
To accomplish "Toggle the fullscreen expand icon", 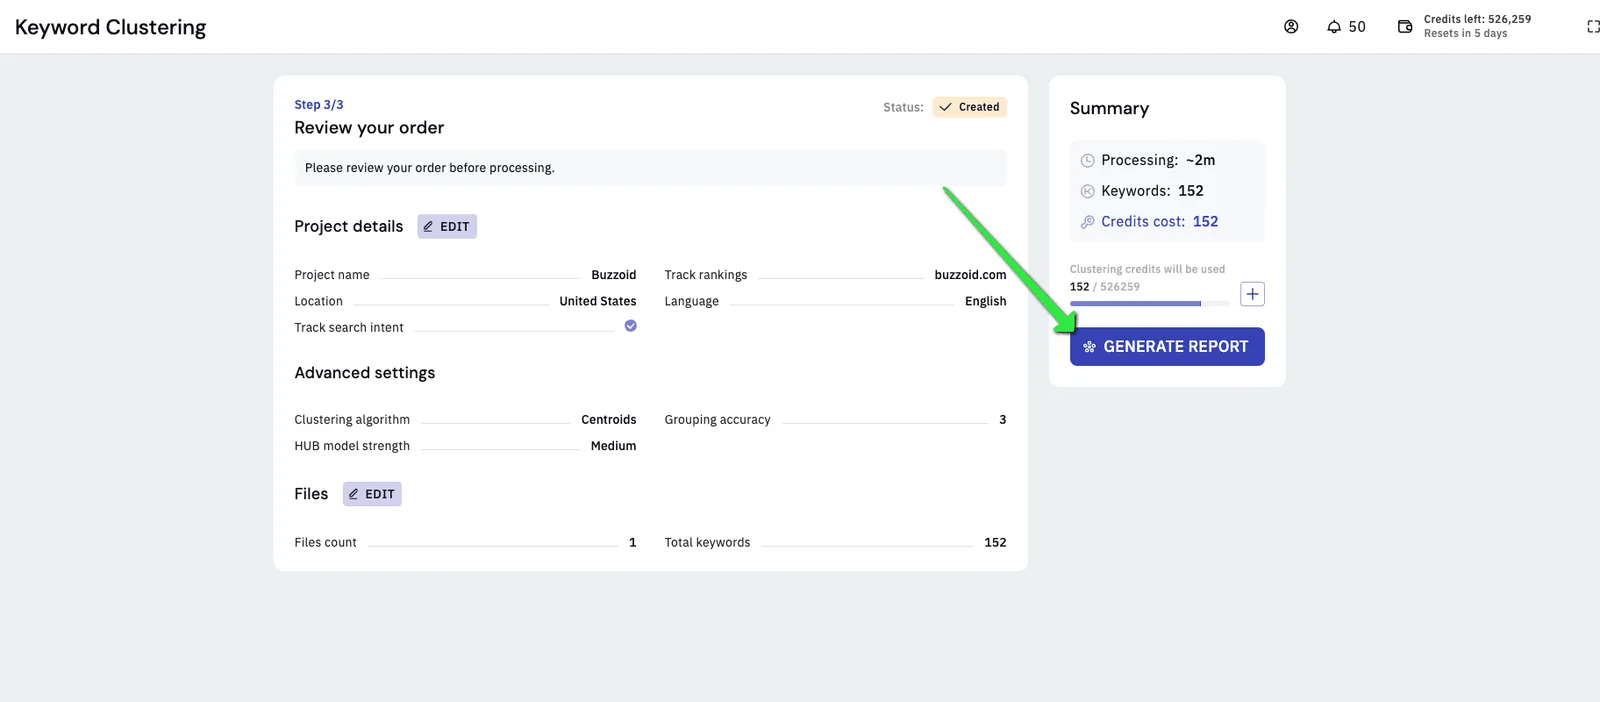I will 1593,27.
